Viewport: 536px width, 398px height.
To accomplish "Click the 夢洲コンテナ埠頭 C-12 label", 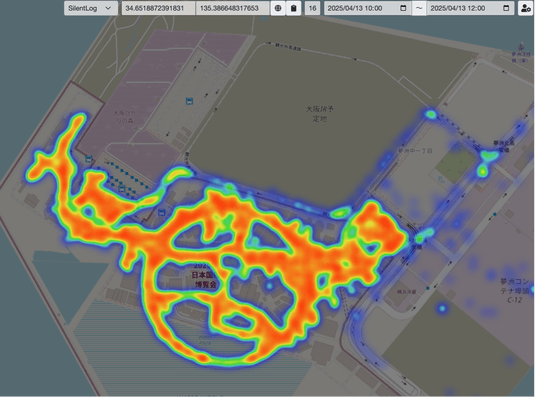I will [x=514, y=291].
